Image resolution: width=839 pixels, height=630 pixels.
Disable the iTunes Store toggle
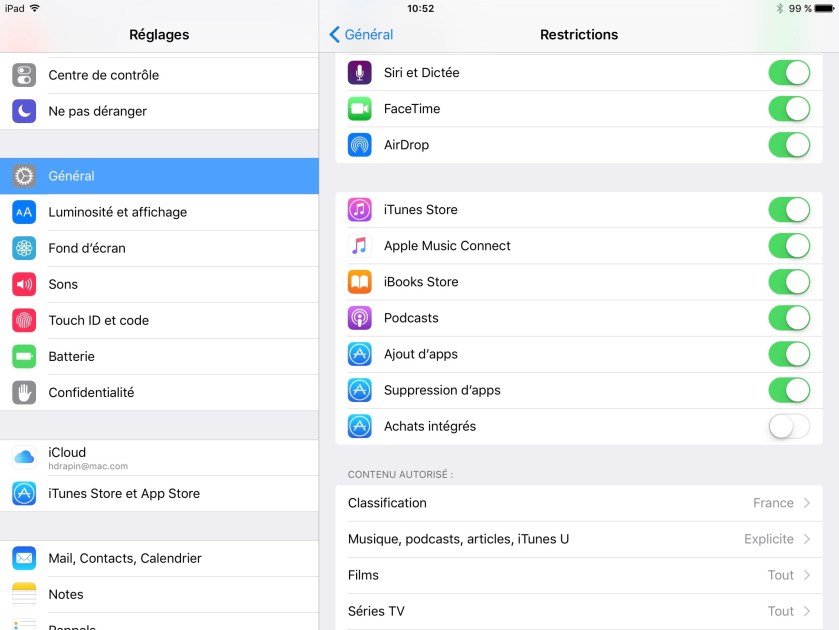click(788, 210)
